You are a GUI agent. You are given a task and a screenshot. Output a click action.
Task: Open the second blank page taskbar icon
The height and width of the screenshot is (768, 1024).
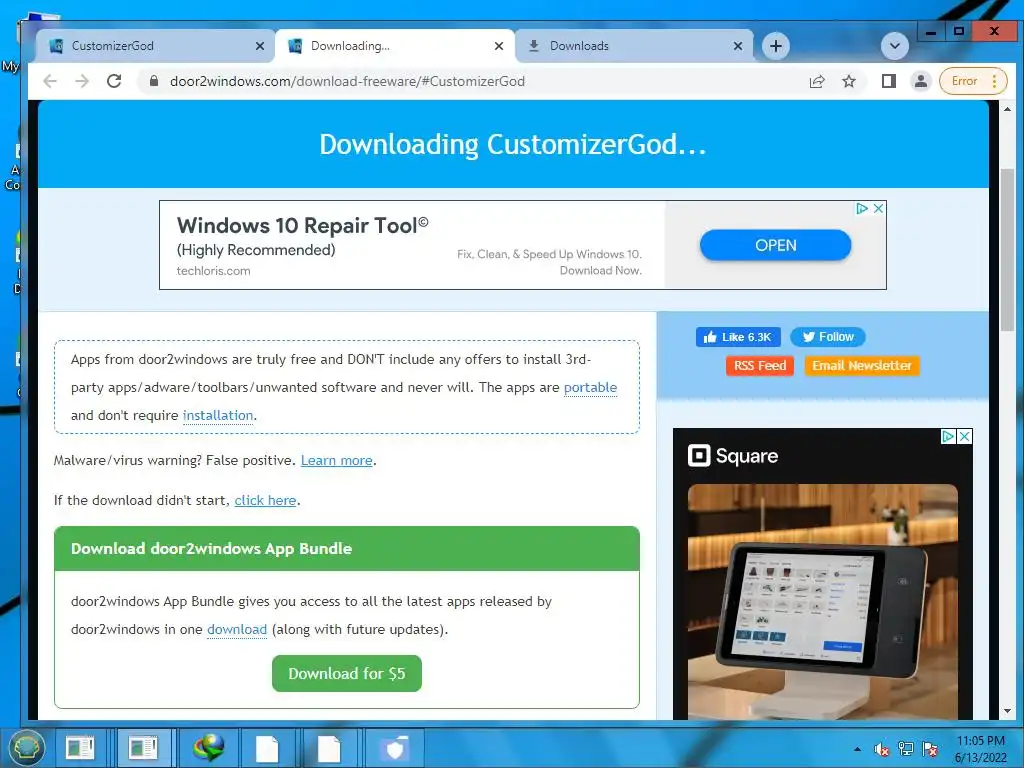click(x=329, y=748)
